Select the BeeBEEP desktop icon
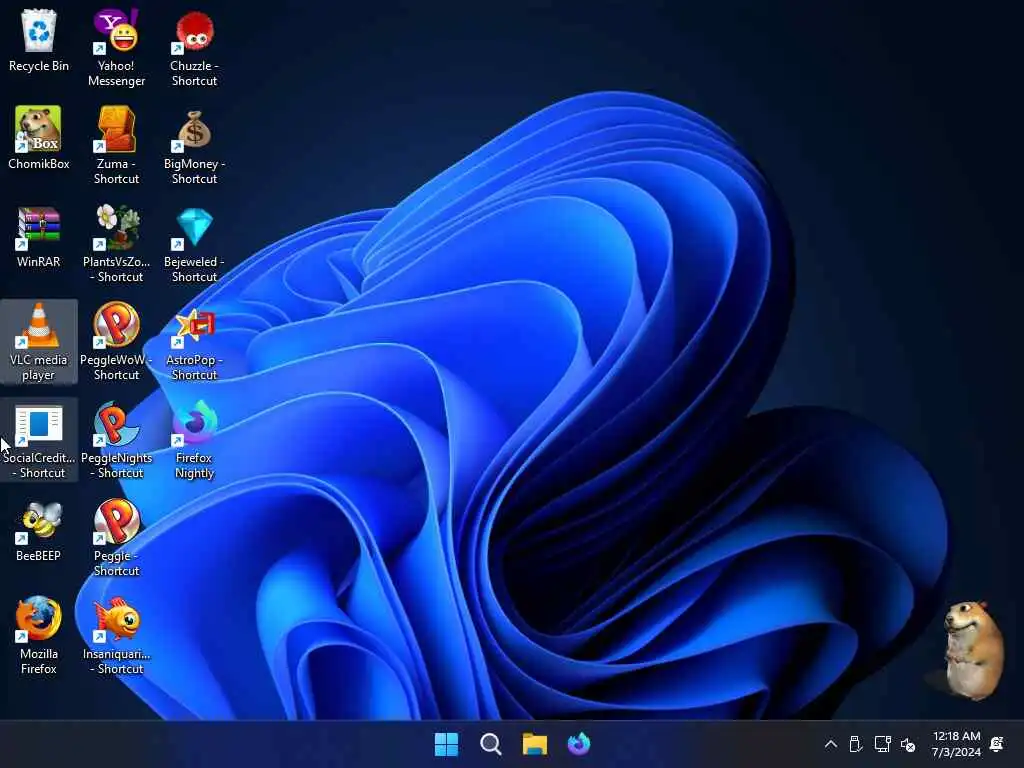Screen dimensions: 1024x768 pos(39,530)
